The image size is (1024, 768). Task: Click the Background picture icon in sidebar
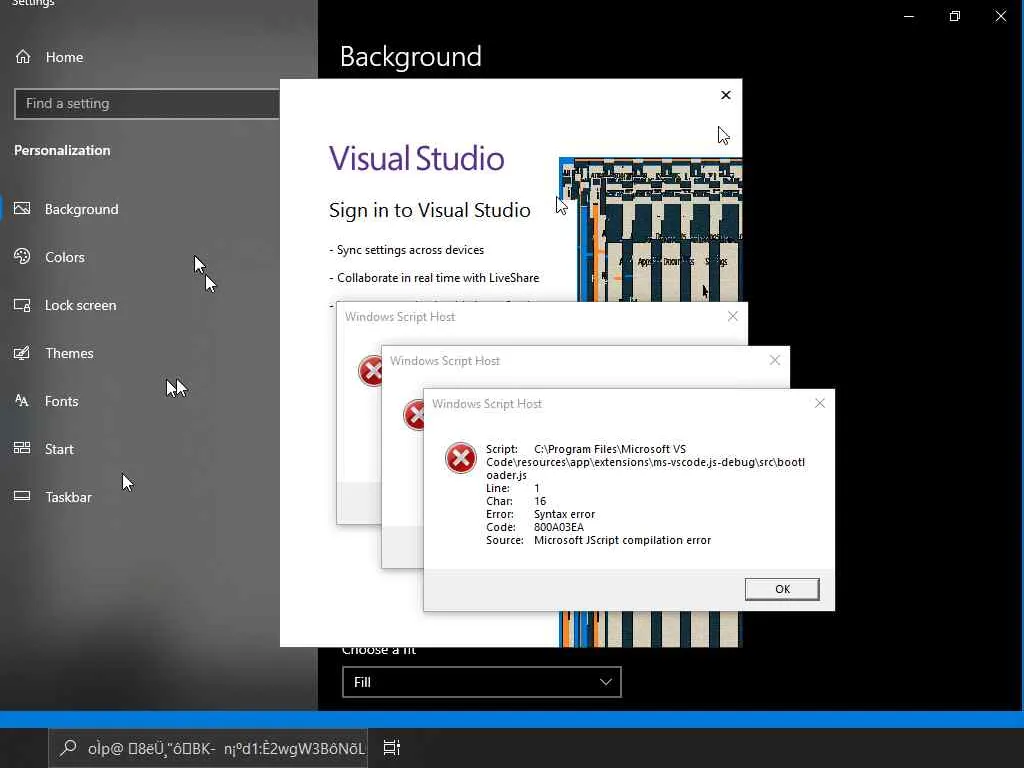point(22,208)
